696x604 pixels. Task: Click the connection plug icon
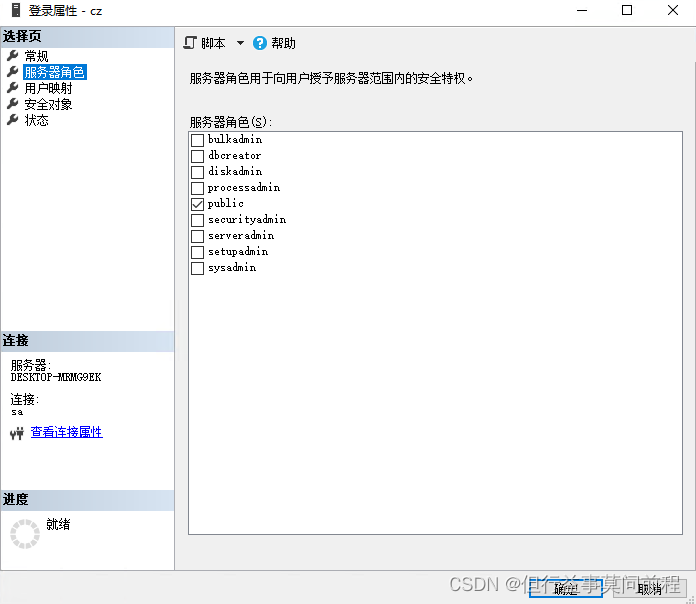[x=17, y=433]
